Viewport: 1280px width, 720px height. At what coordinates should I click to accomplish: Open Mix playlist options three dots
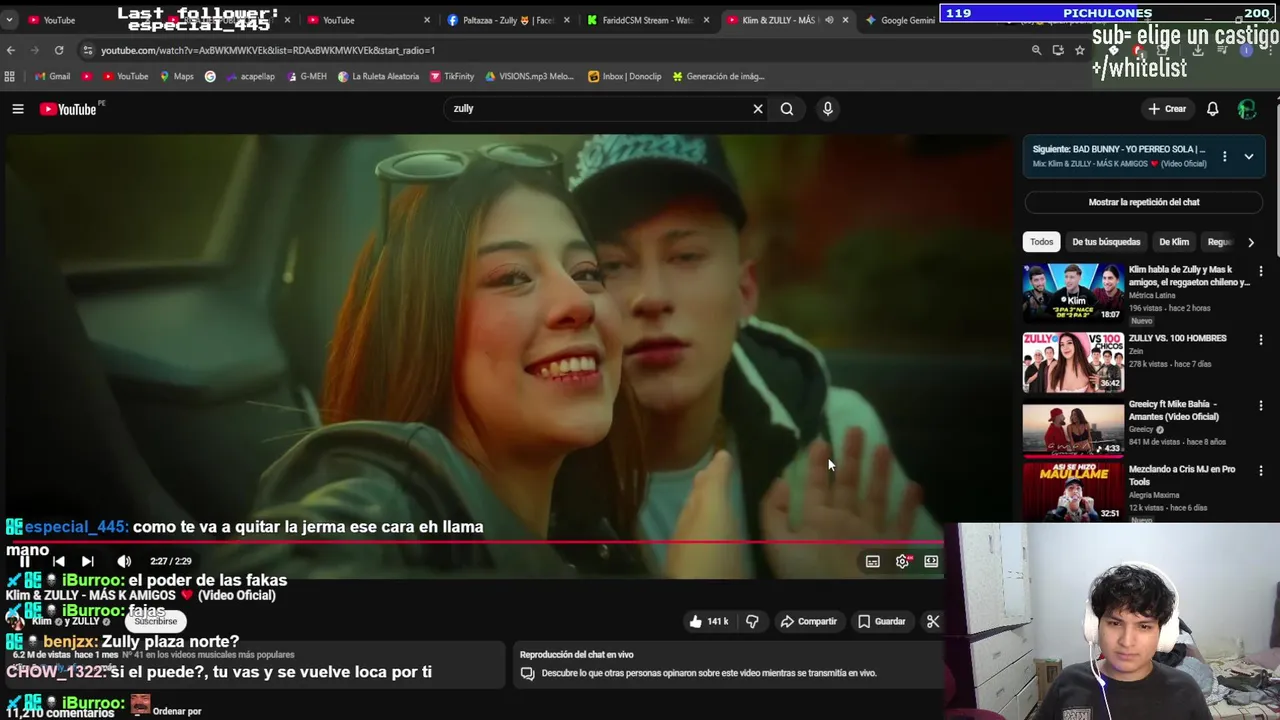click(x=1224, y=156)
